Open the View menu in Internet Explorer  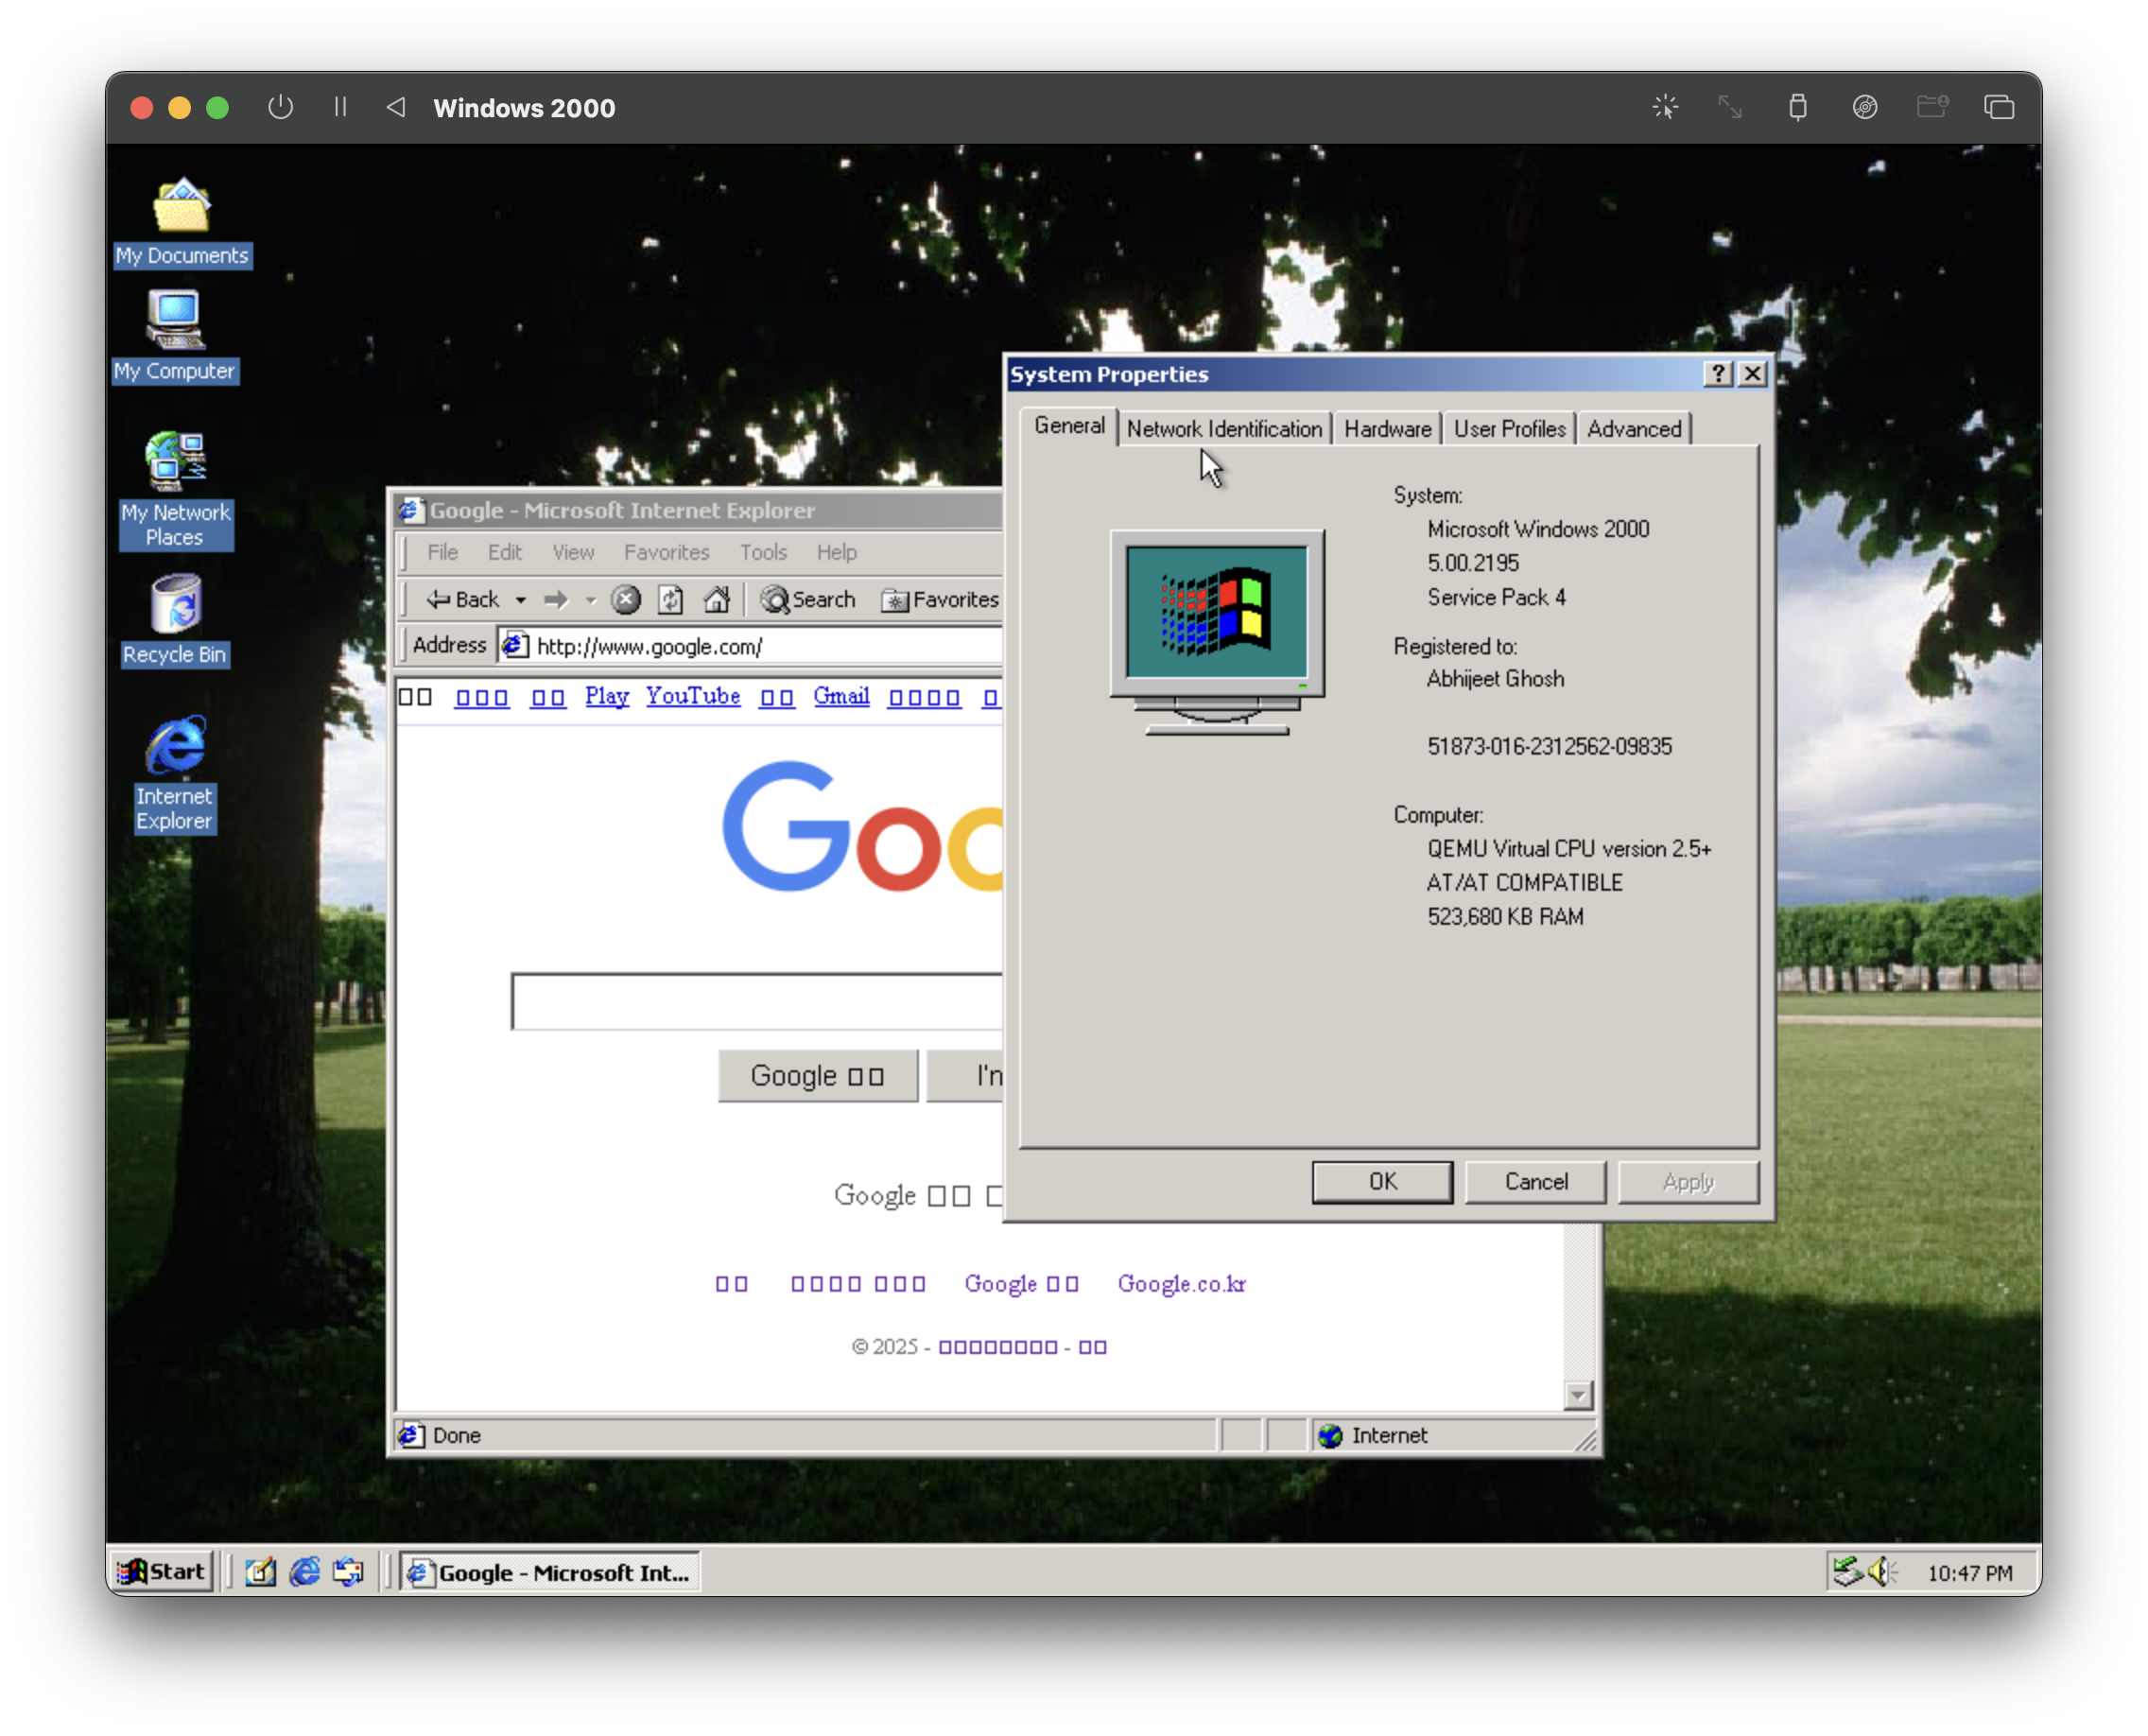pyautogui.click(x=573, y=552)
